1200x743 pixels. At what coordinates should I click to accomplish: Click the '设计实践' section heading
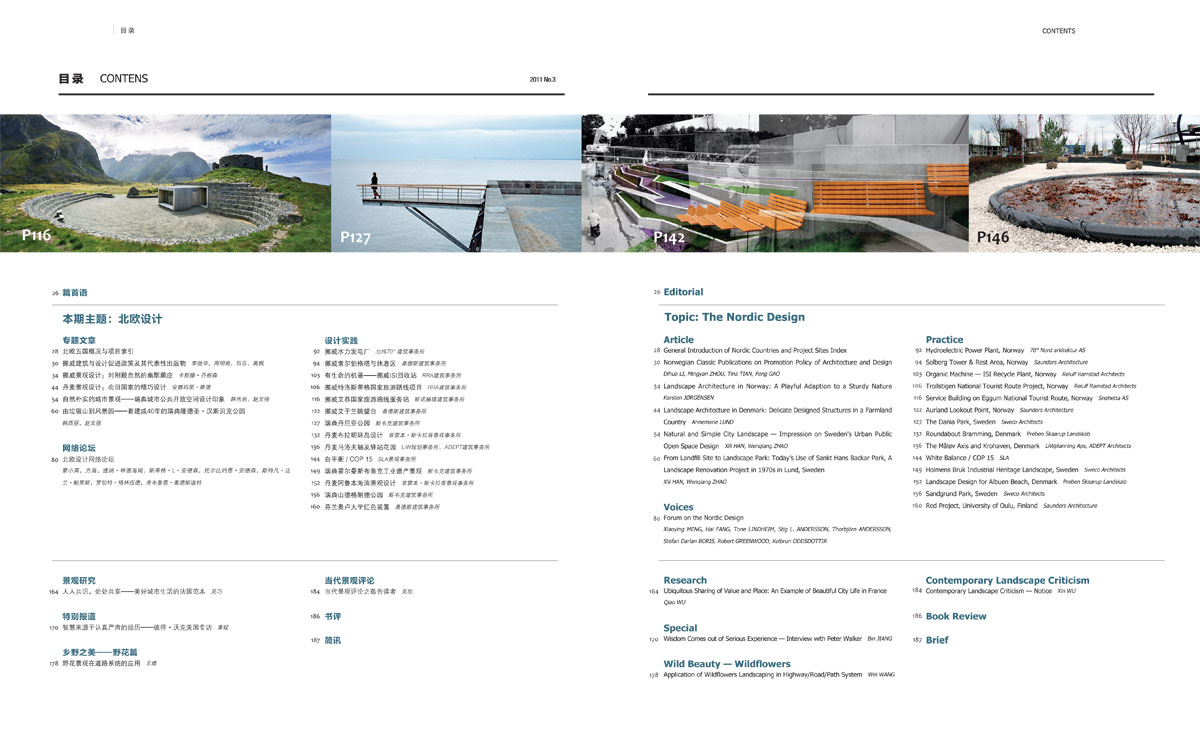click(x=341, y=341)
